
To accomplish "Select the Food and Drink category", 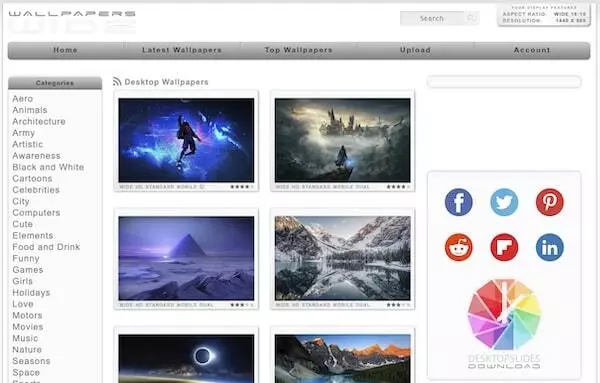I will coord(46,247).
